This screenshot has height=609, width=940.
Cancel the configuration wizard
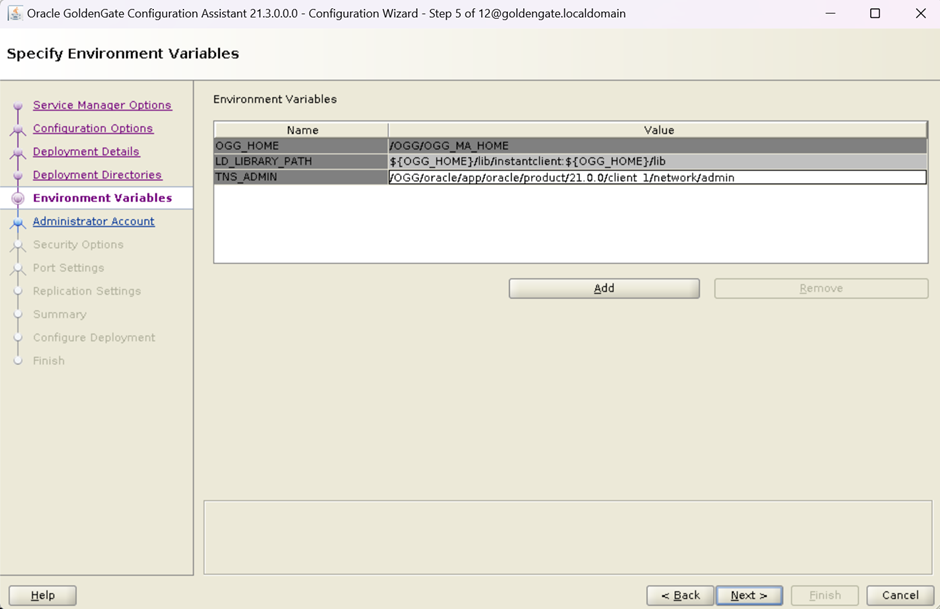(x=900, y=595)
